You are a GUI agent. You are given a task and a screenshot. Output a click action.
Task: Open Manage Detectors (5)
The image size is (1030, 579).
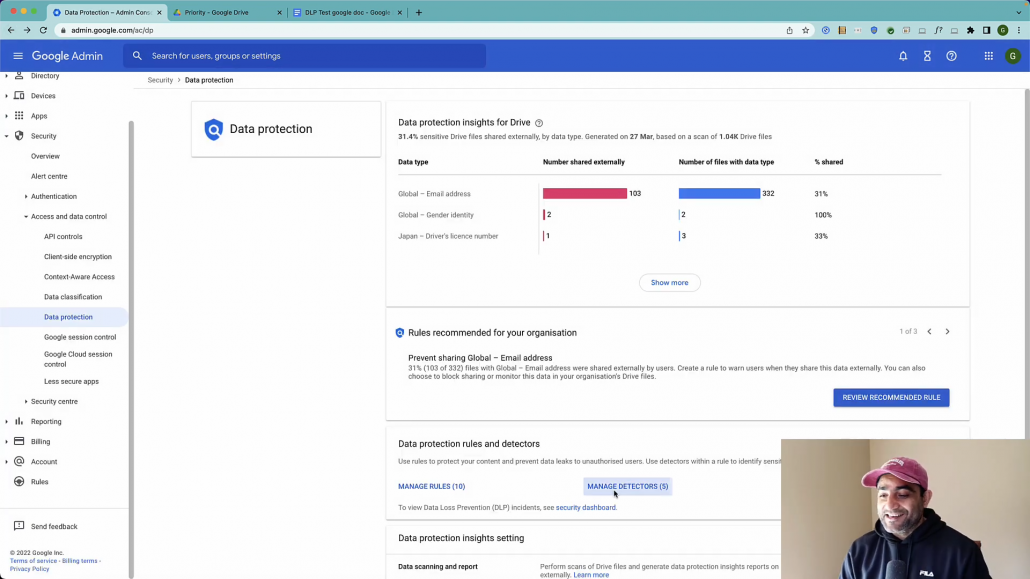tap(627, 486)
